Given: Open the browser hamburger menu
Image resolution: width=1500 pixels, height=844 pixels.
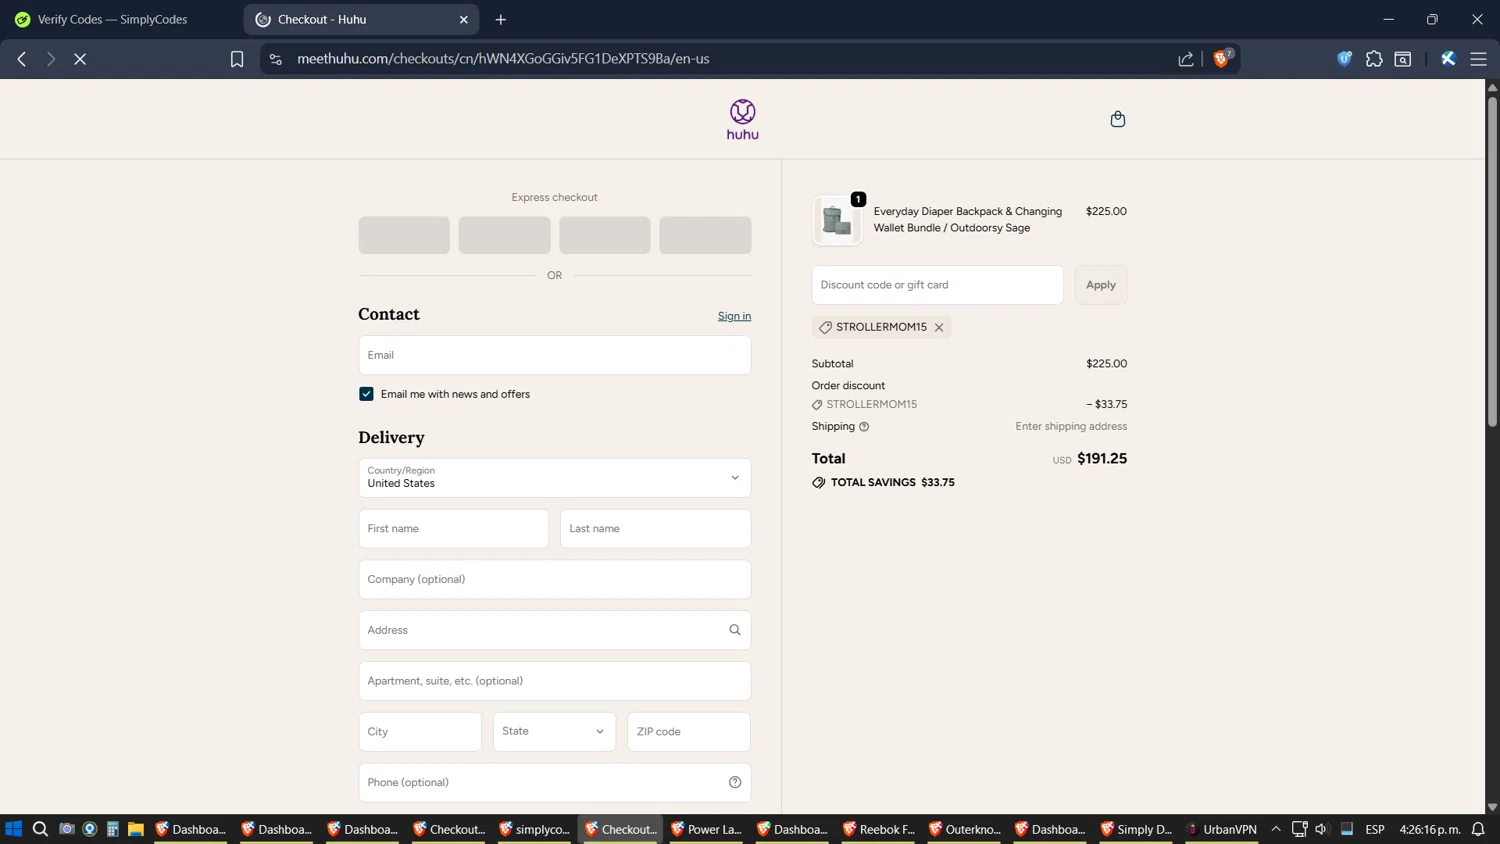Looking at the screenshot, I should pos(1478,59).
